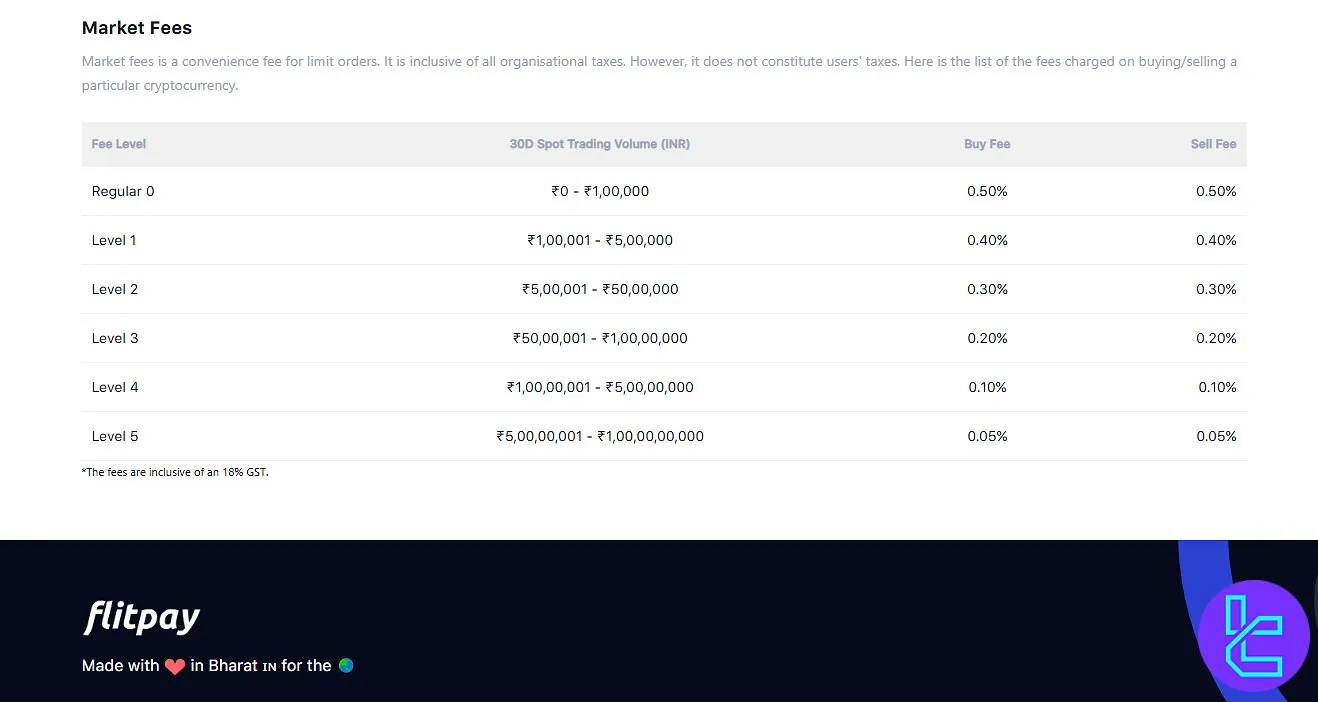This screenshot has height=702, width=1318.
Task: Click the ₹1,00,001 - ₹5,00,000 volume cell
Action: point(600,240)
